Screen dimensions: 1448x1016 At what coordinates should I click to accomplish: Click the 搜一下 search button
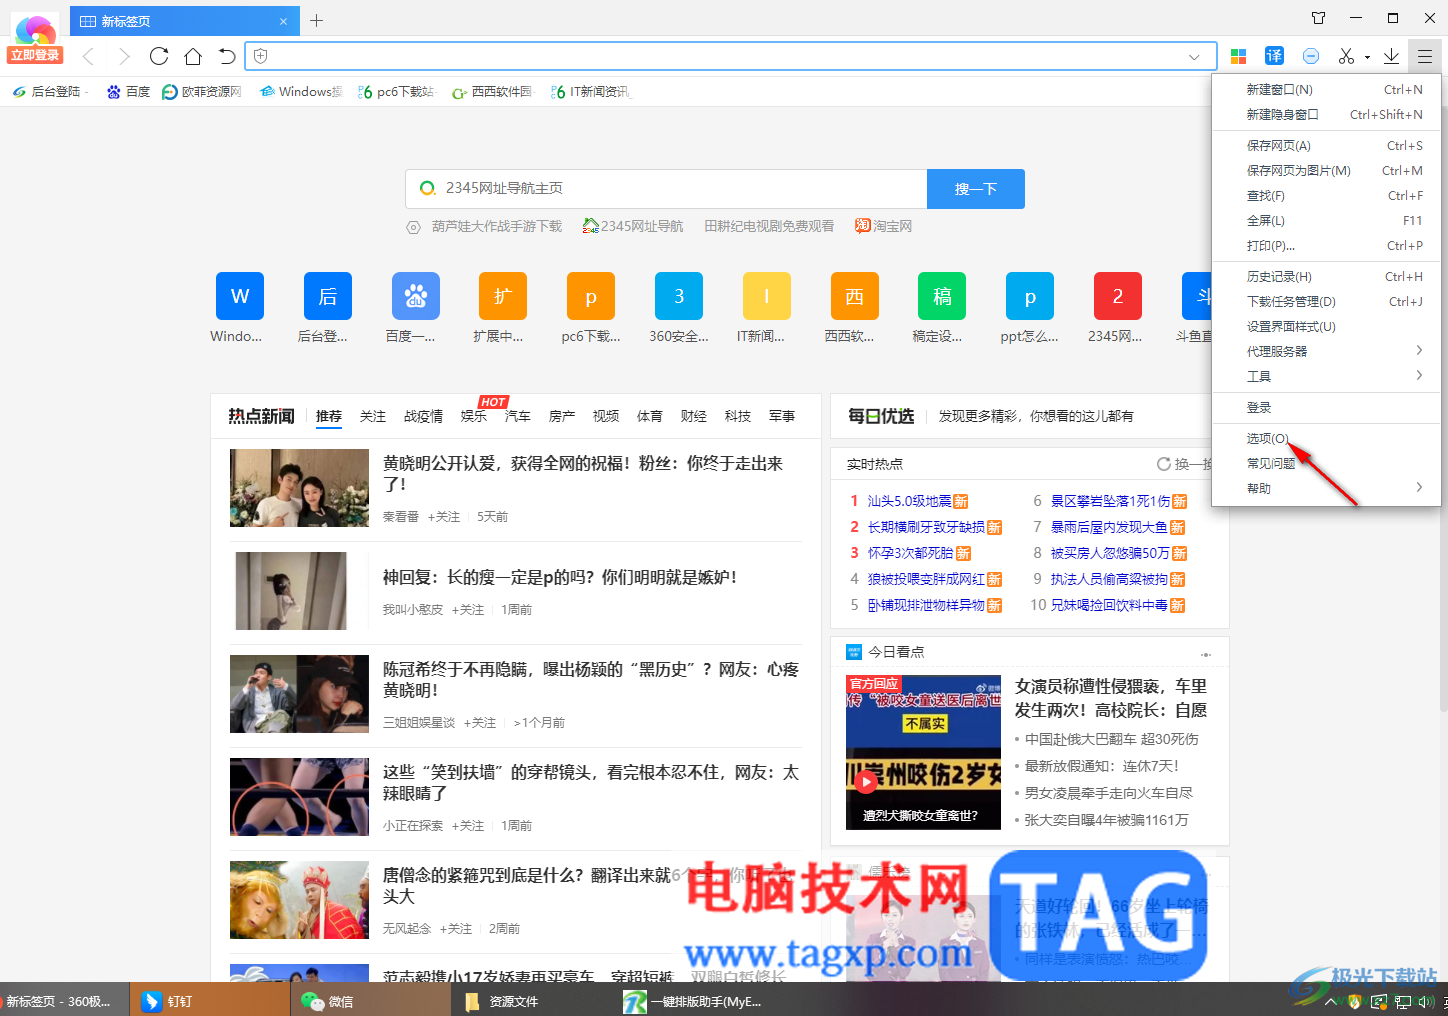click(x=975, y=188)
